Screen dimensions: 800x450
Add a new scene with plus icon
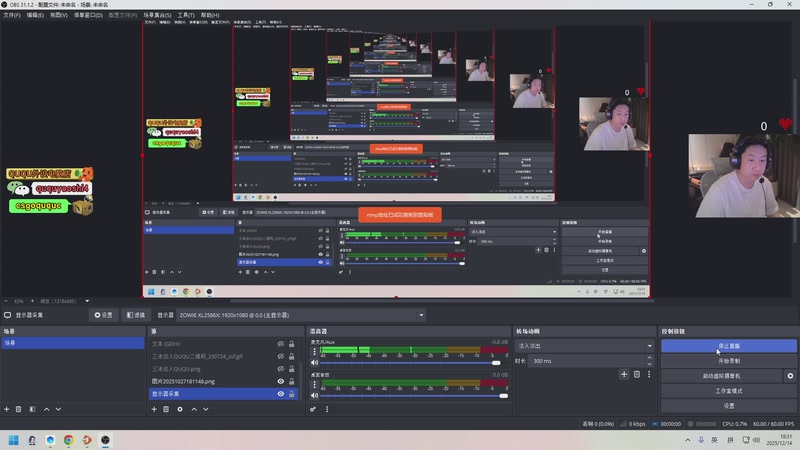coord(7,409)
